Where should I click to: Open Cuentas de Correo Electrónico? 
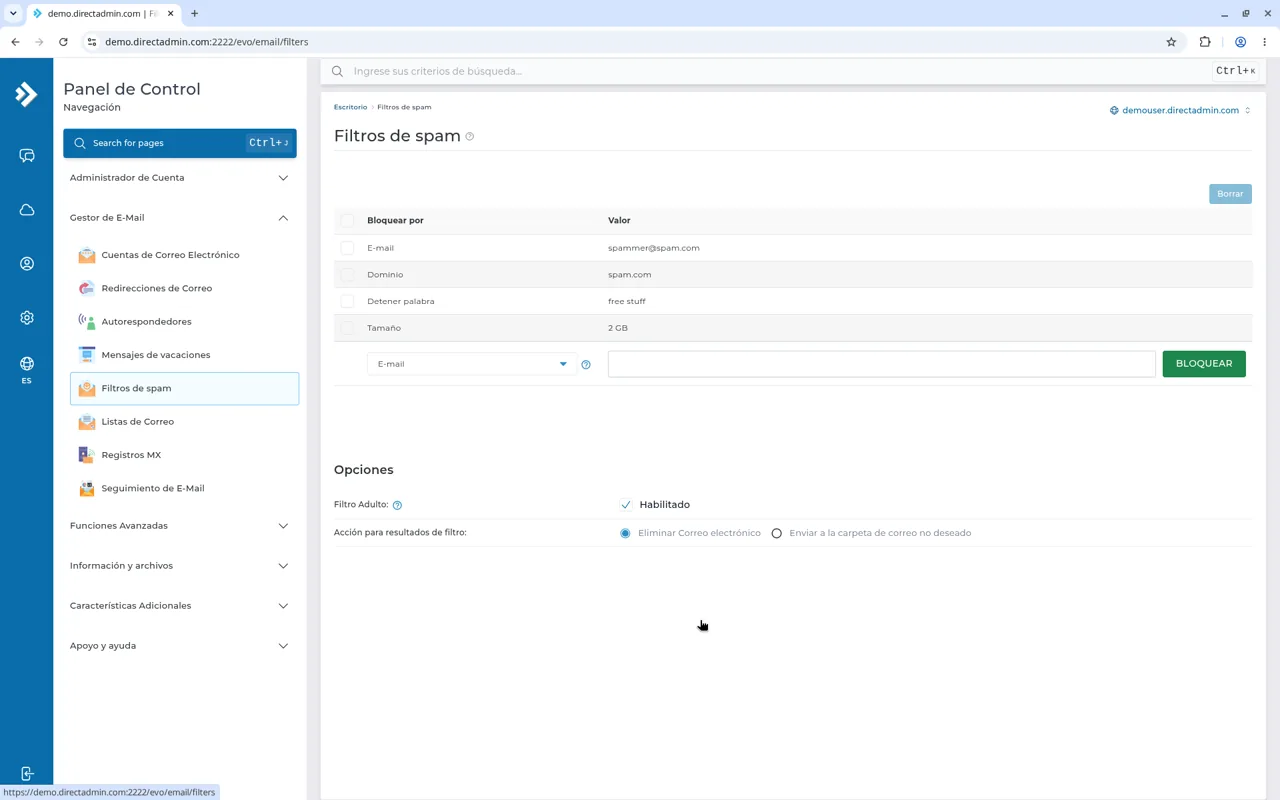pos(184,255)
